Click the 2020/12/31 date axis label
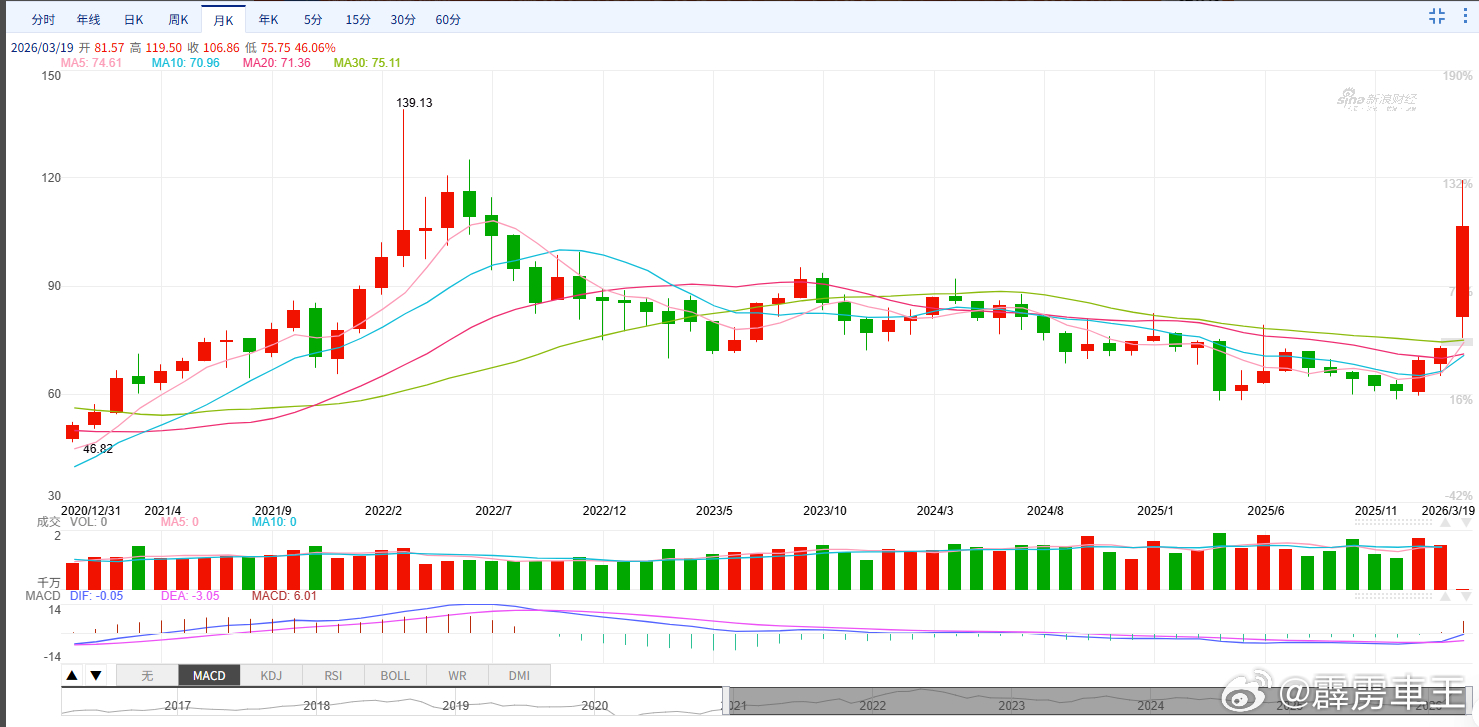 (x=92, y=510)
